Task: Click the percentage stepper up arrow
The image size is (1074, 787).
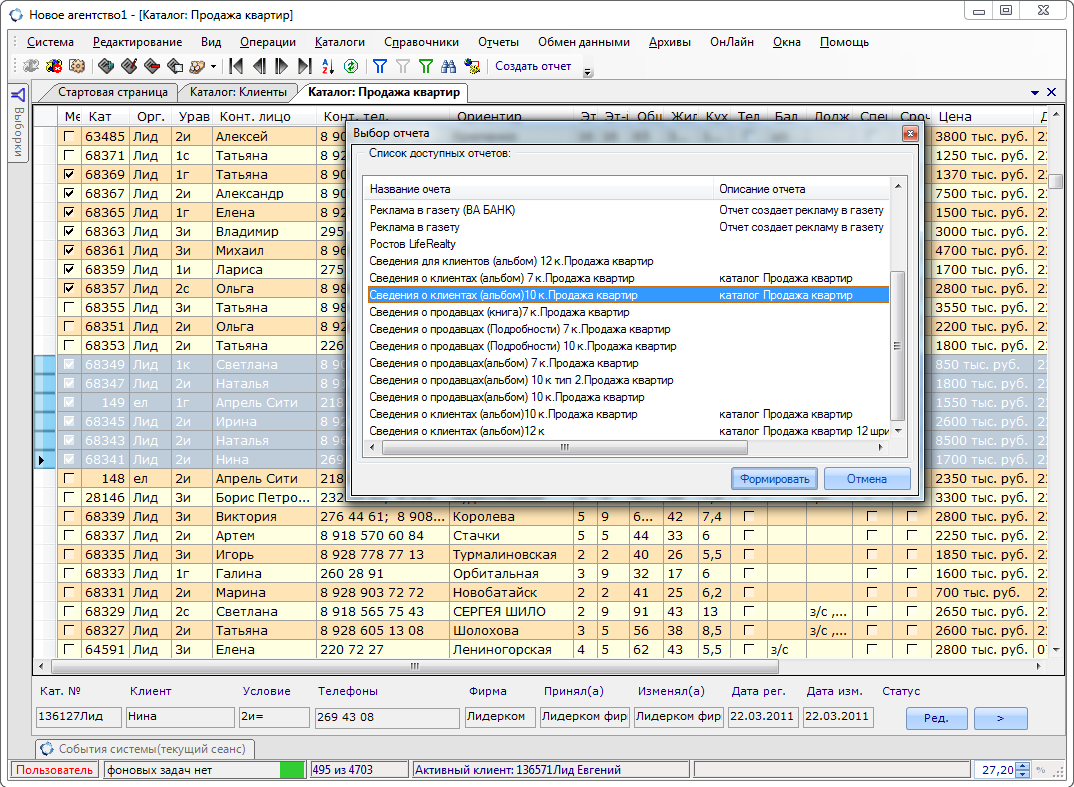Action: (1022, 766)
